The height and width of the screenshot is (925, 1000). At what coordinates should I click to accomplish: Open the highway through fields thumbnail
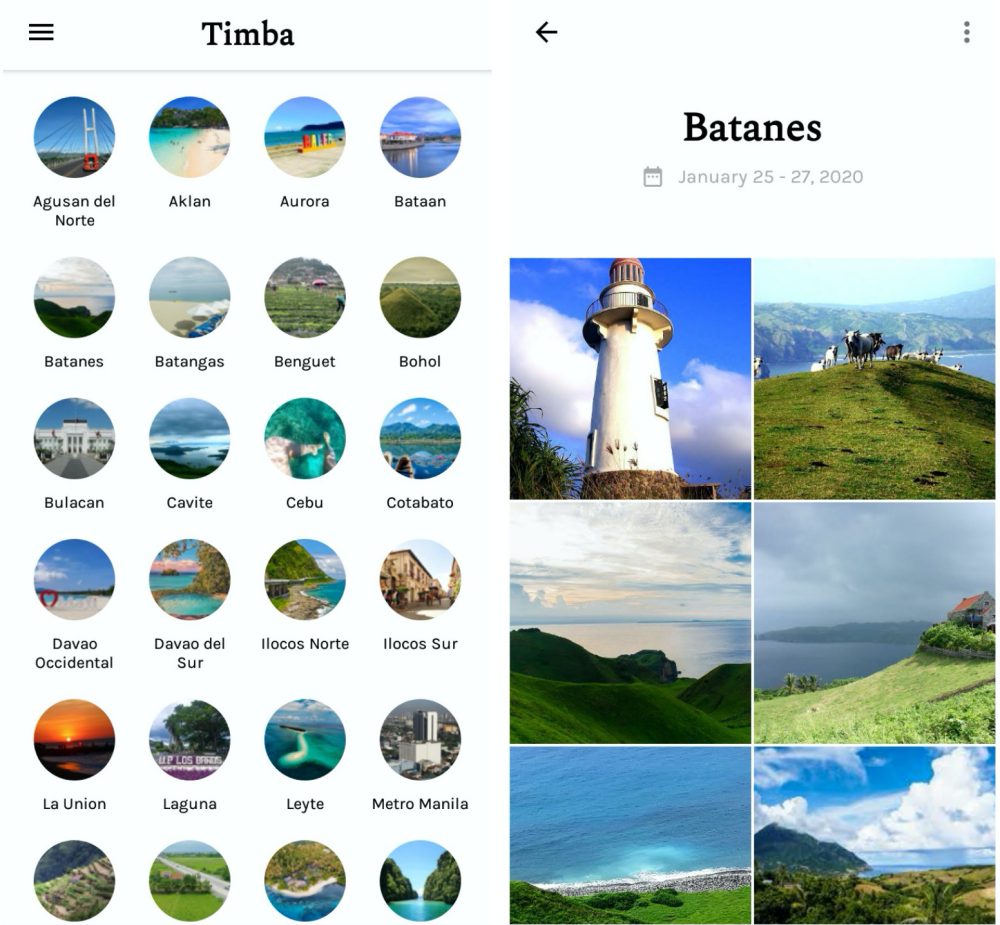point(189,880)
